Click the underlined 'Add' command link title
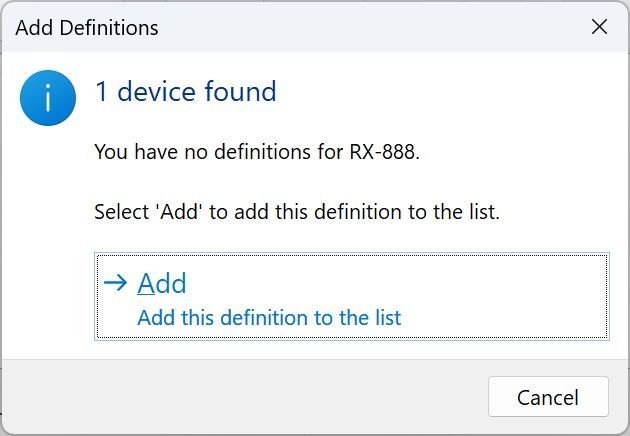Viewport: 630px width, 436px height. (162, 284)
